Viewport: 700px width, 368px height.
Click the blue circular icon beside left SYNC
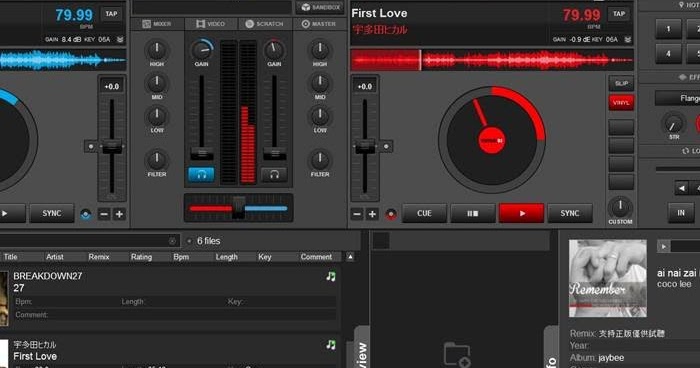click(86, 214)
